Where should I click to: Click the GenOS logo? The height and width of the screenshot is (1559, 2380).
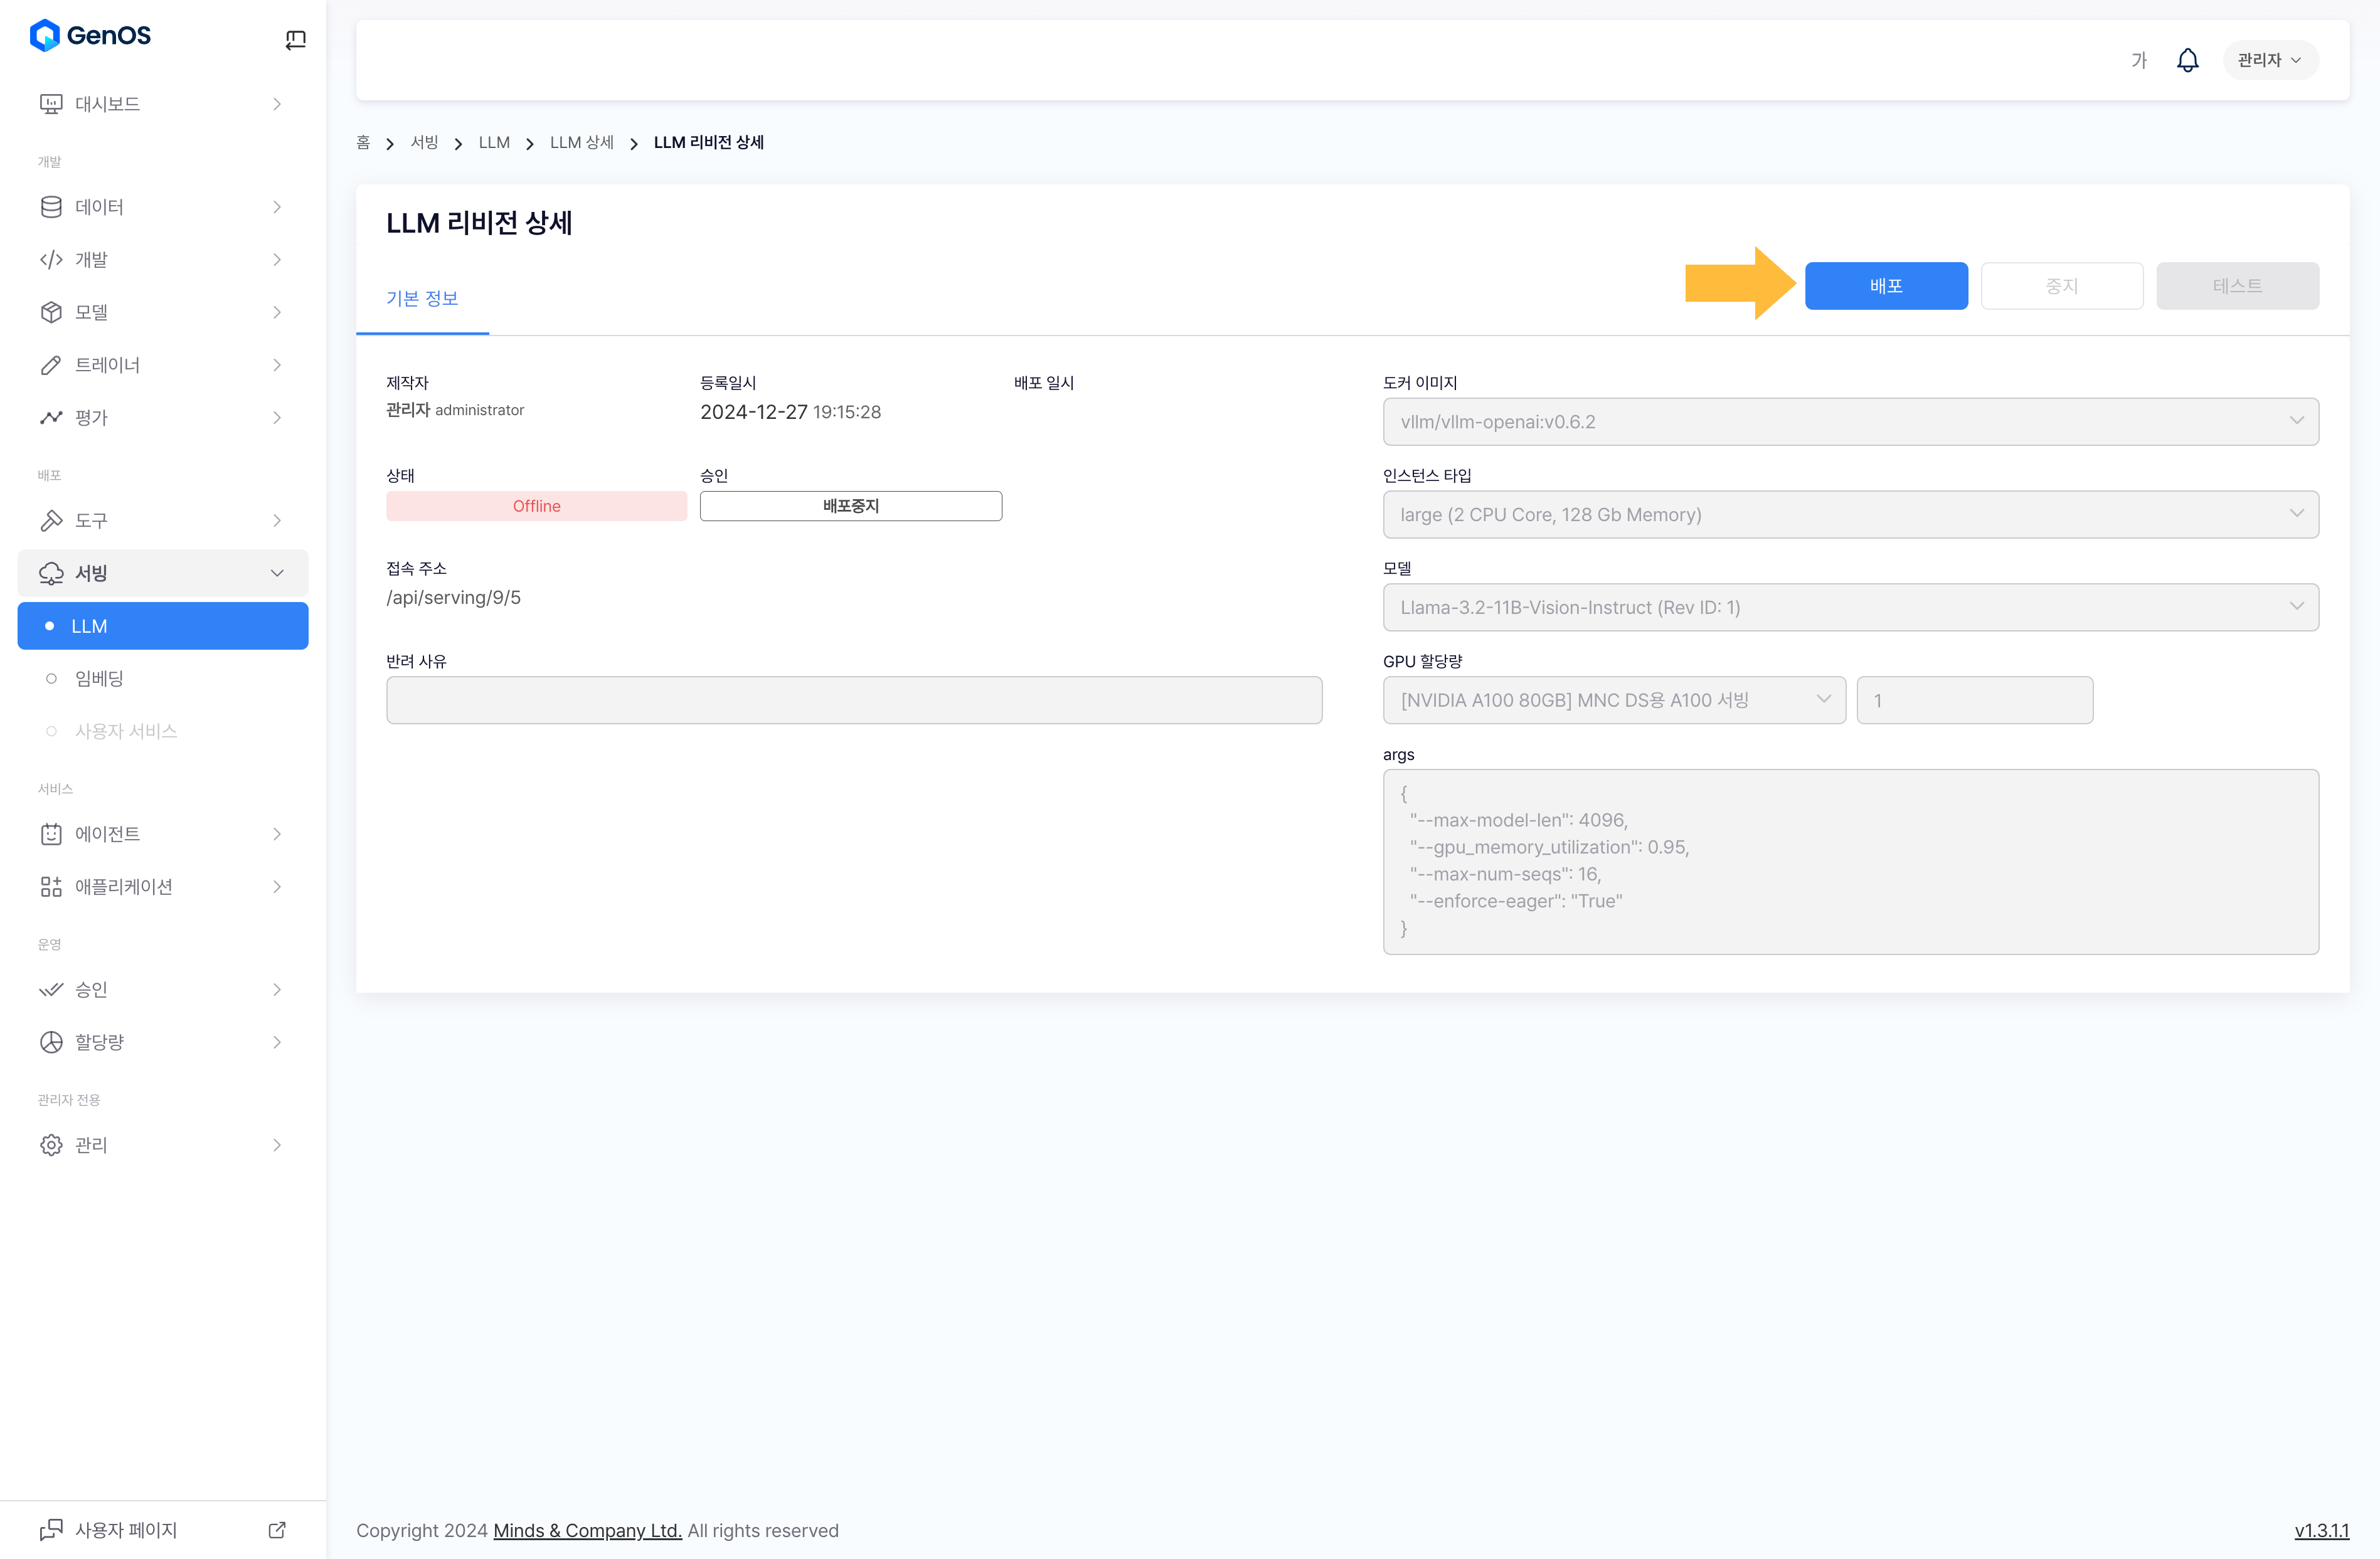coord(90,36)
